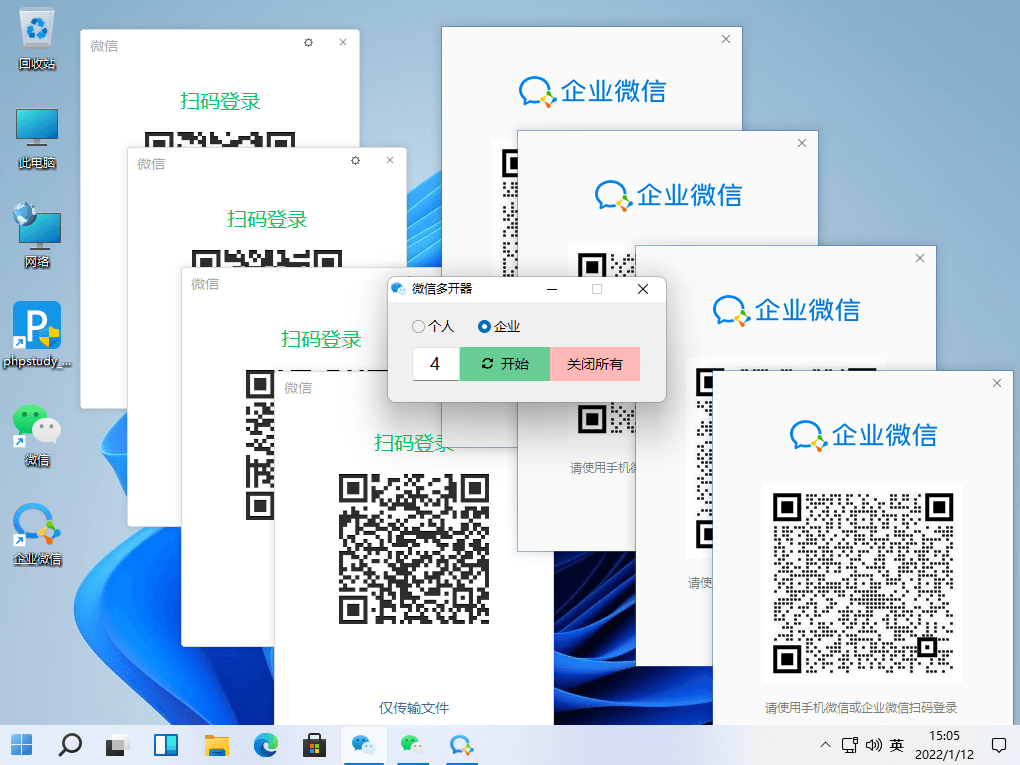The image size is (1020, 765).
Task: Click the 企业微信 icon on the taskbar
Action: [x=461, y=745]
